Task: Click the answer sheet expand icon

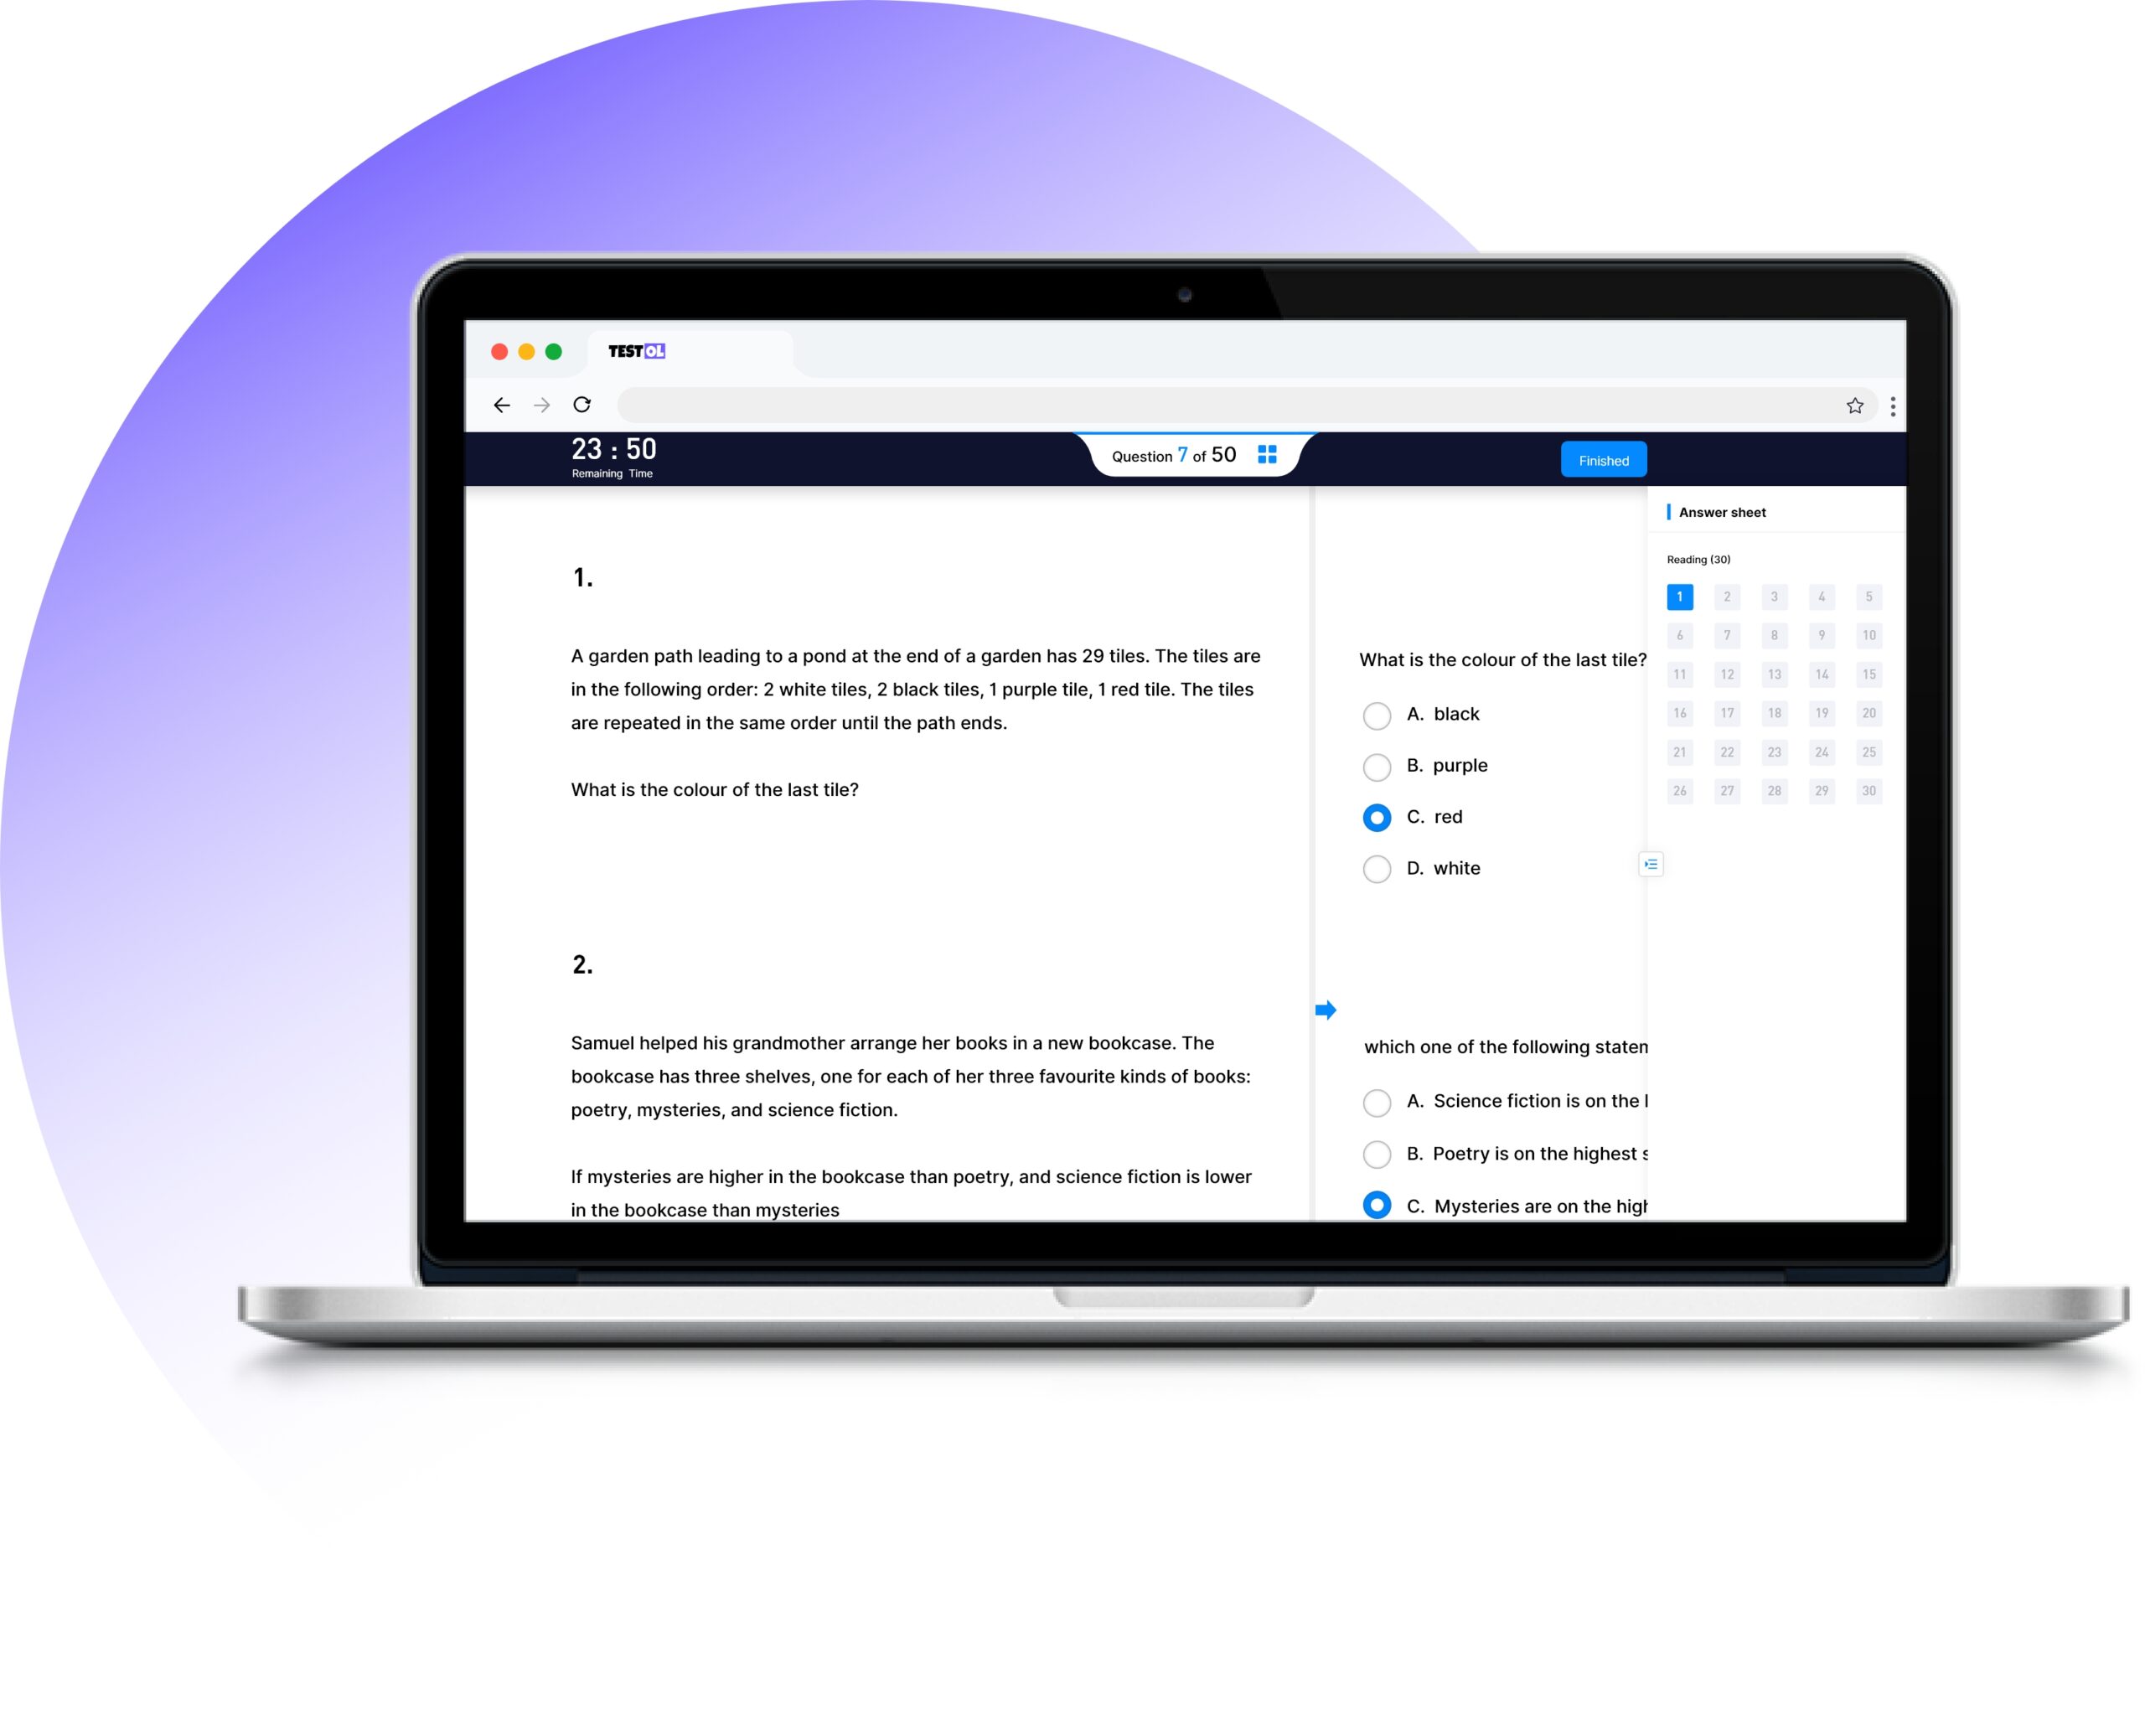Action: [x=1651, y=865]
